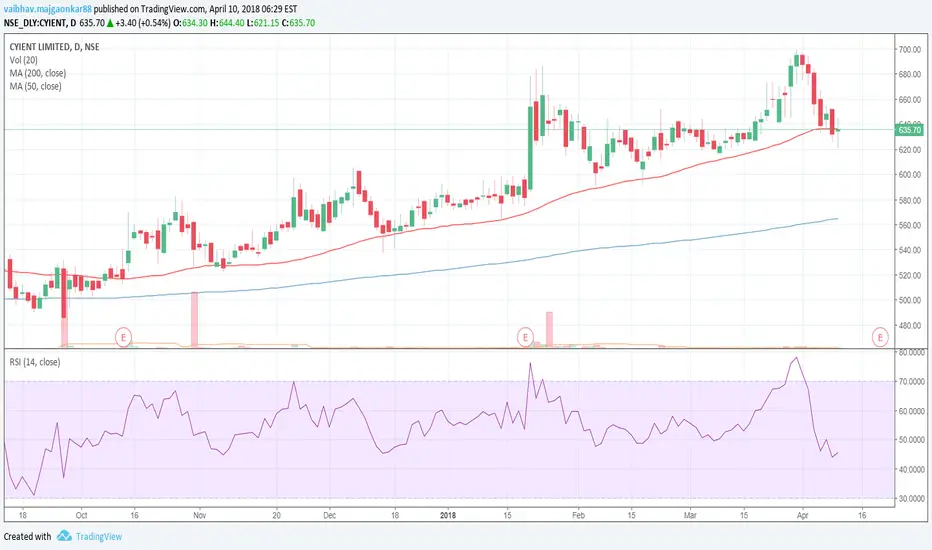Click the Oct label on time axis
Viewport: 932px width, 550px height.
[81, 515]
